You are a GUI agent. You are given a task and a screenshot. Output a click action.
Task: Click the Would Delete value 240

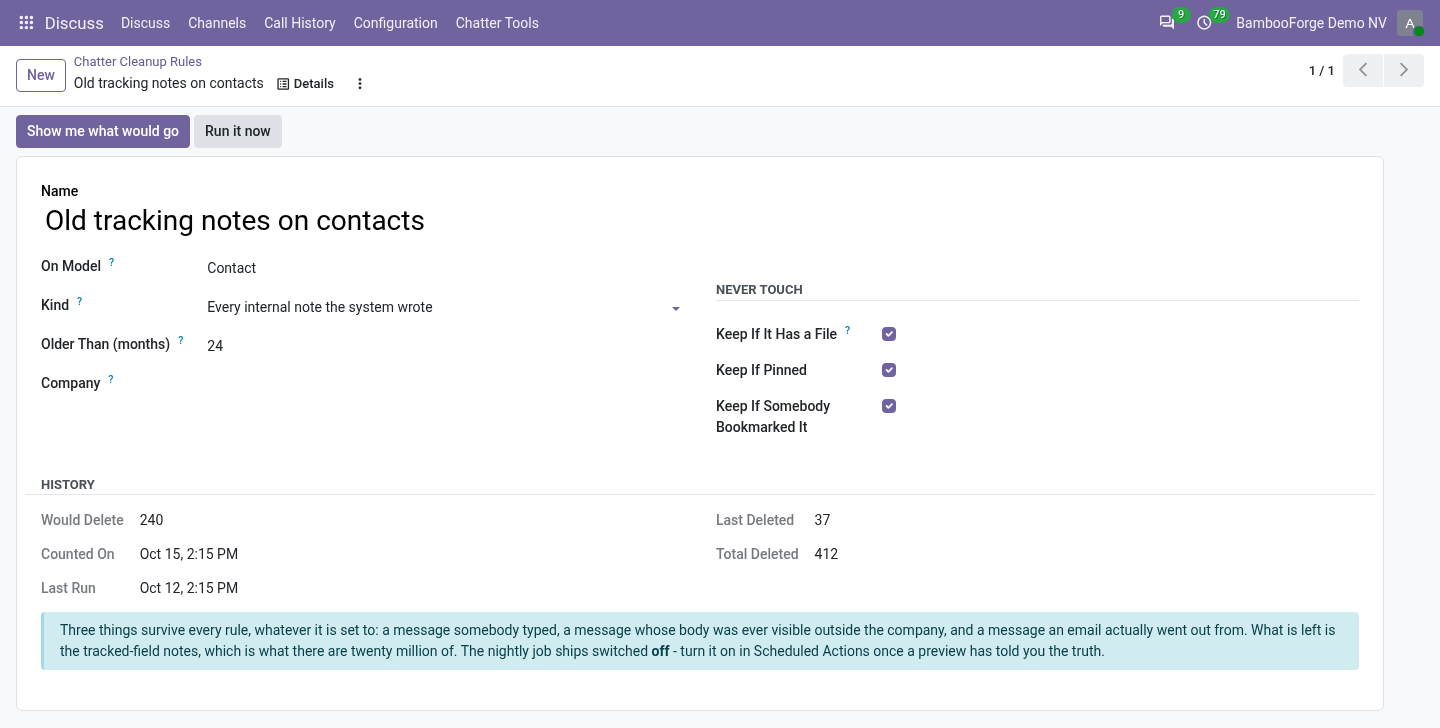point(152,520)
